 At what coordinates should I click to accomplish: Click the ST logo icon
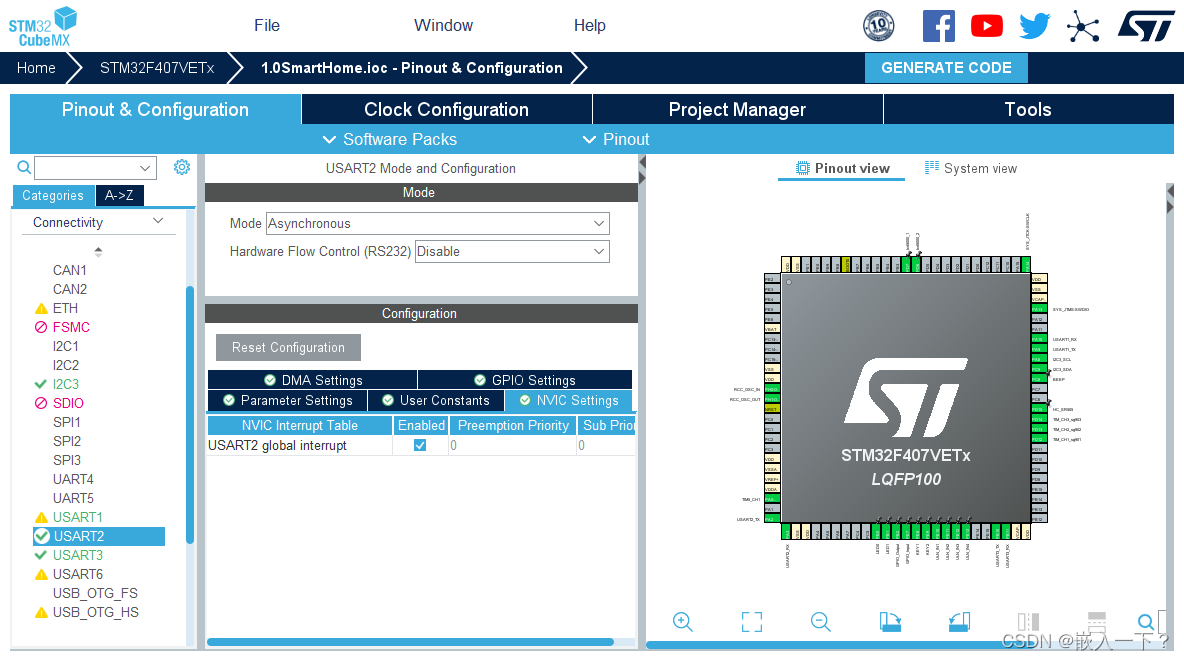click(1145, 26)
